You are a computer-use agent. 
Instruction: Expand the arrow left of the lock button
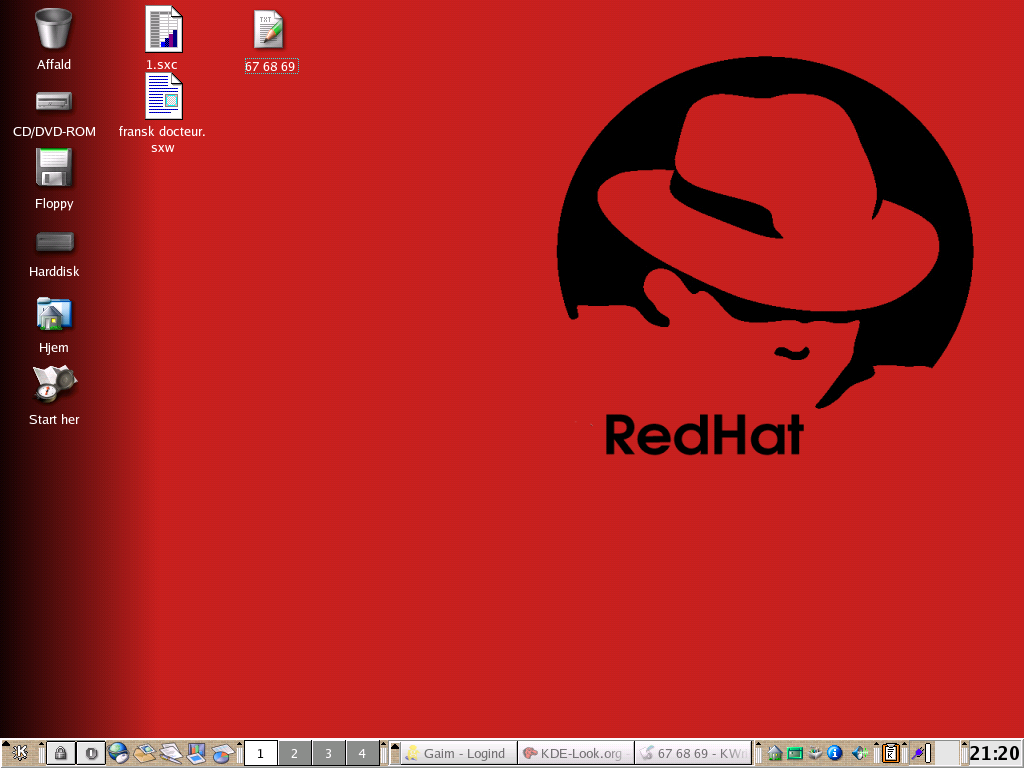[x=41, y=744]
